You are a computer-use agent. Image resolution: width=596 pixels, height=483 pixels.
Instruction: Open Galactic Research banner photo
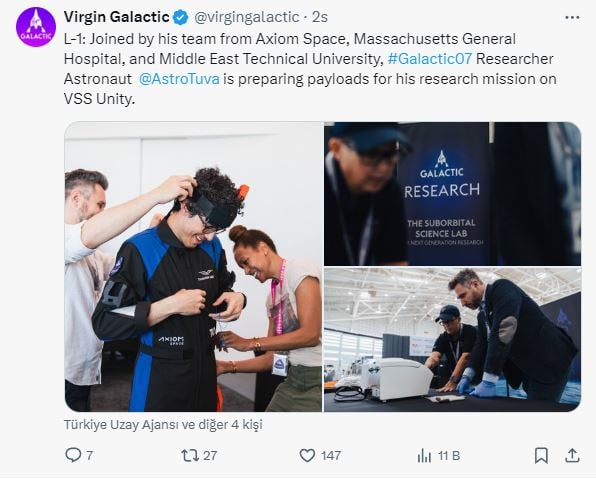[452, 194]
